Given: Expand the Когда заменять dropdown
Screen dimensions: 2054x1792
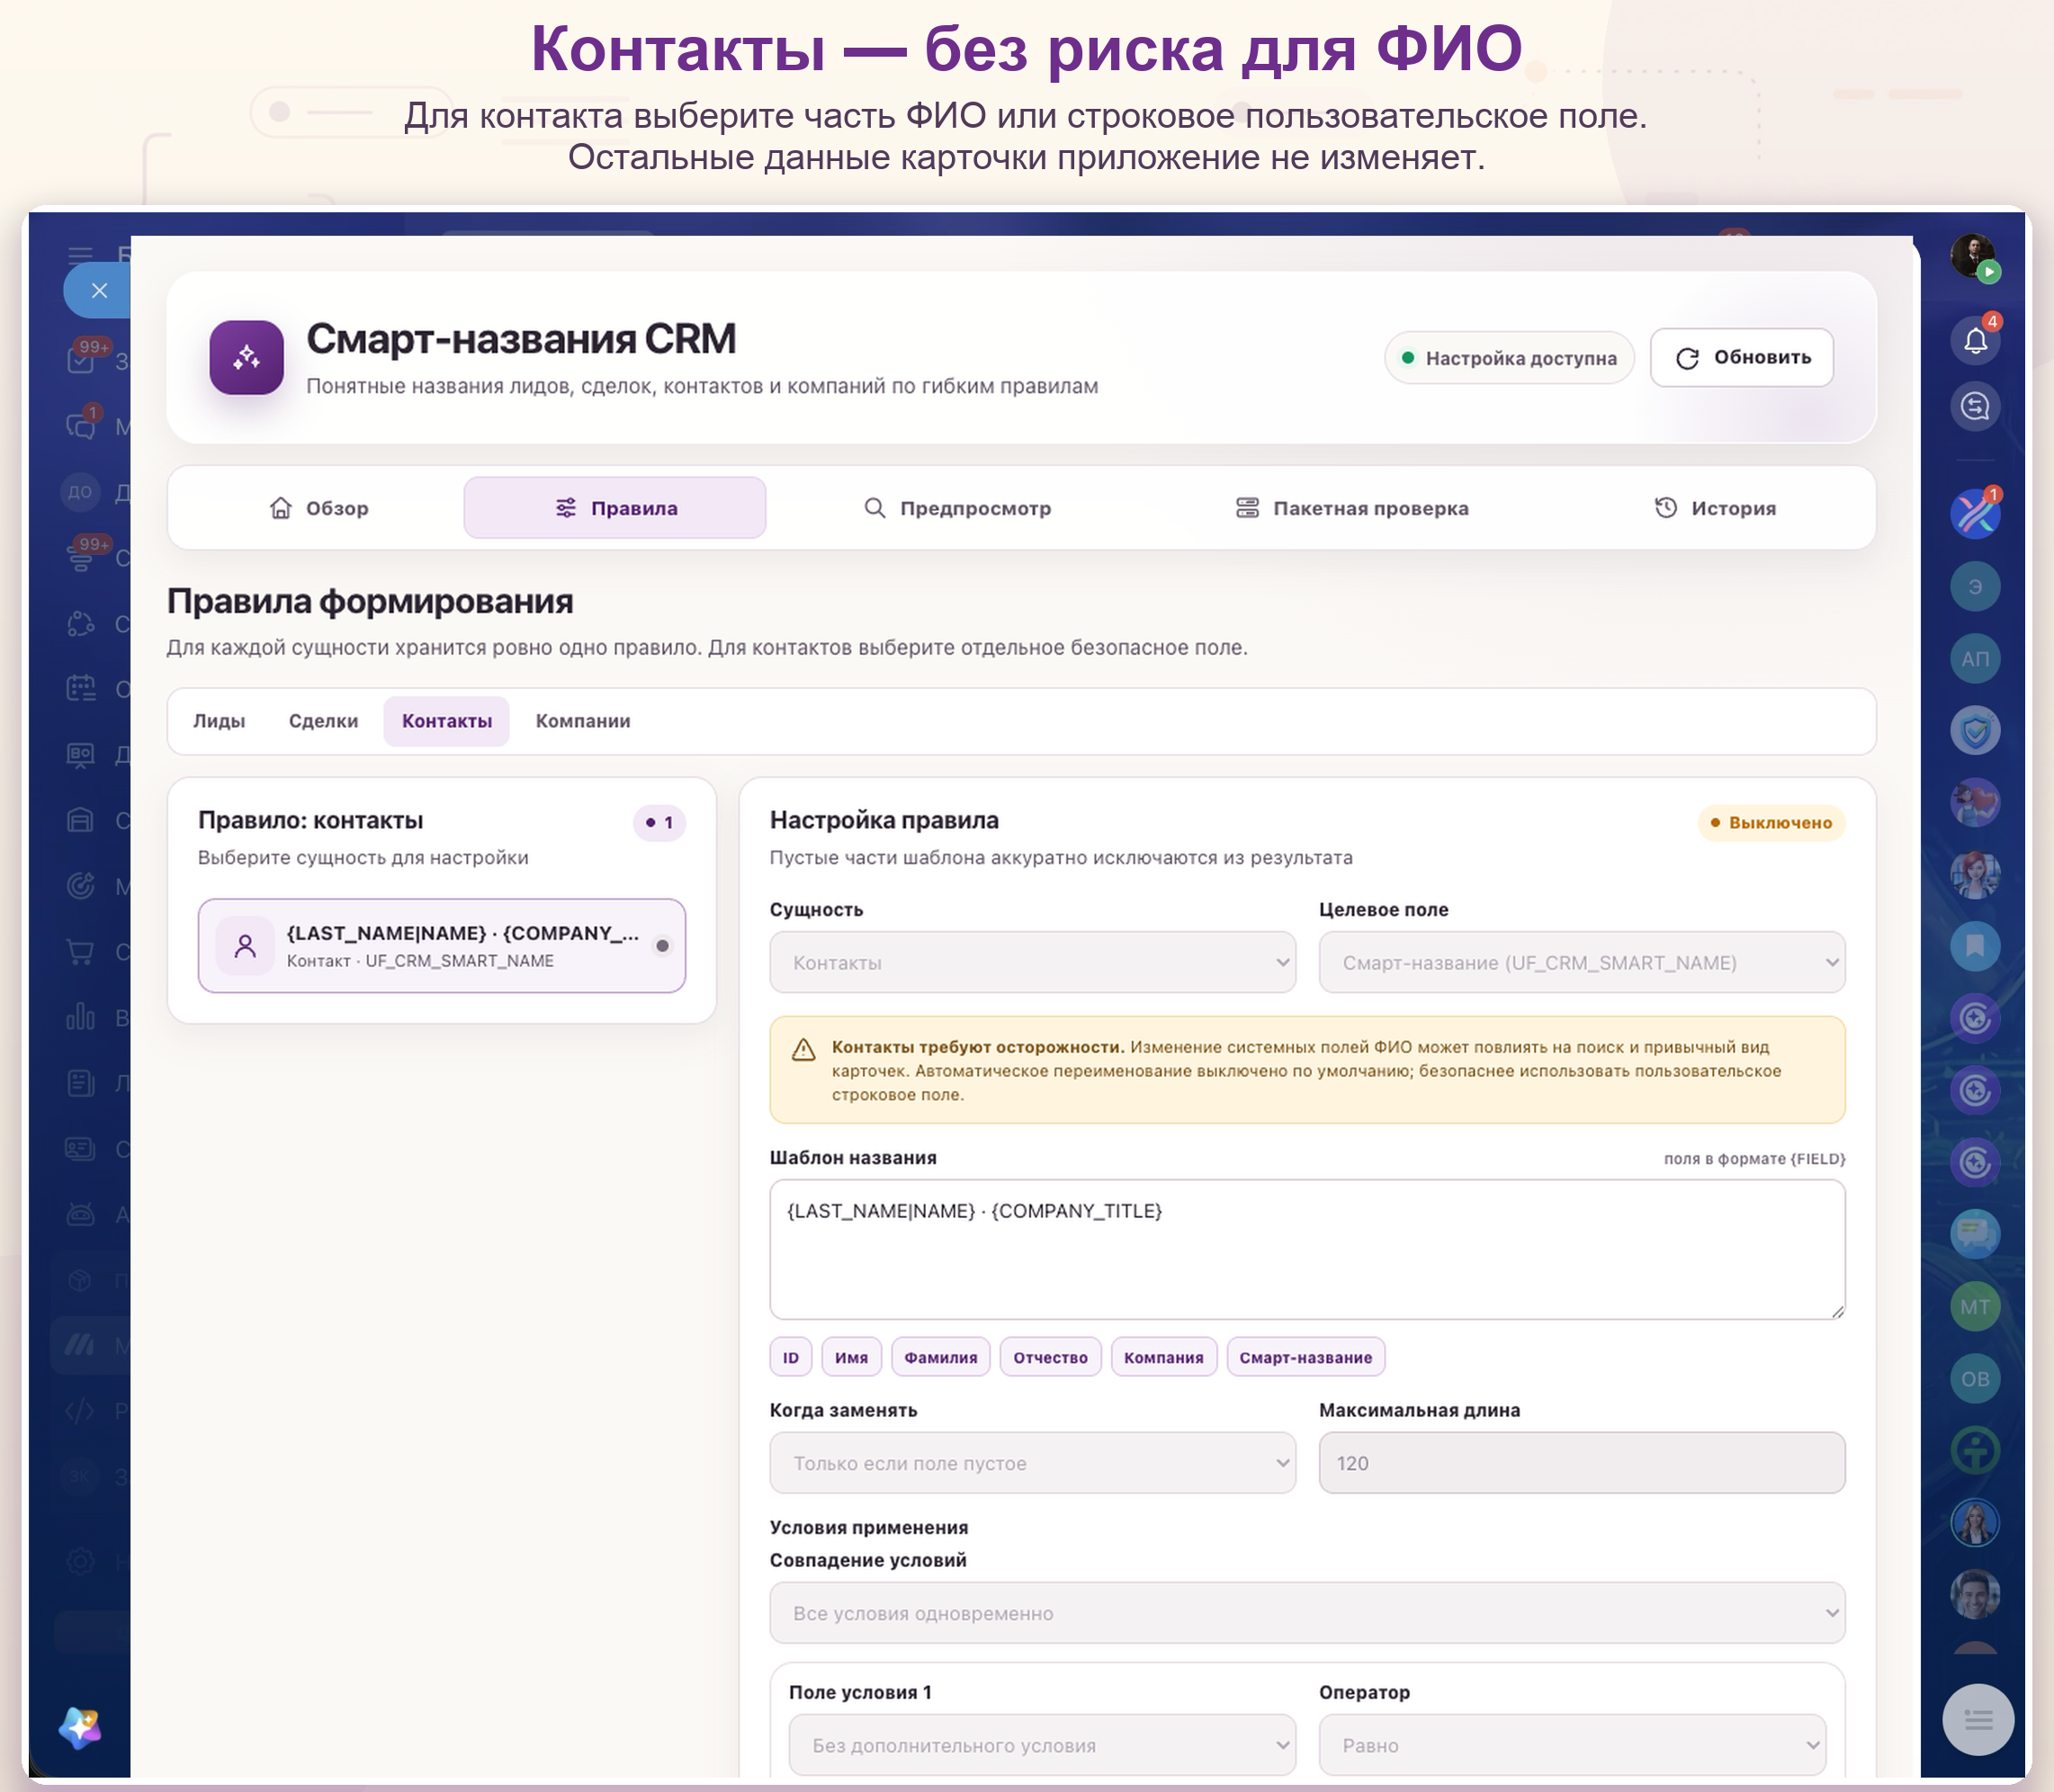Looking at the screenshot, I should [x=1032, y=1463].
